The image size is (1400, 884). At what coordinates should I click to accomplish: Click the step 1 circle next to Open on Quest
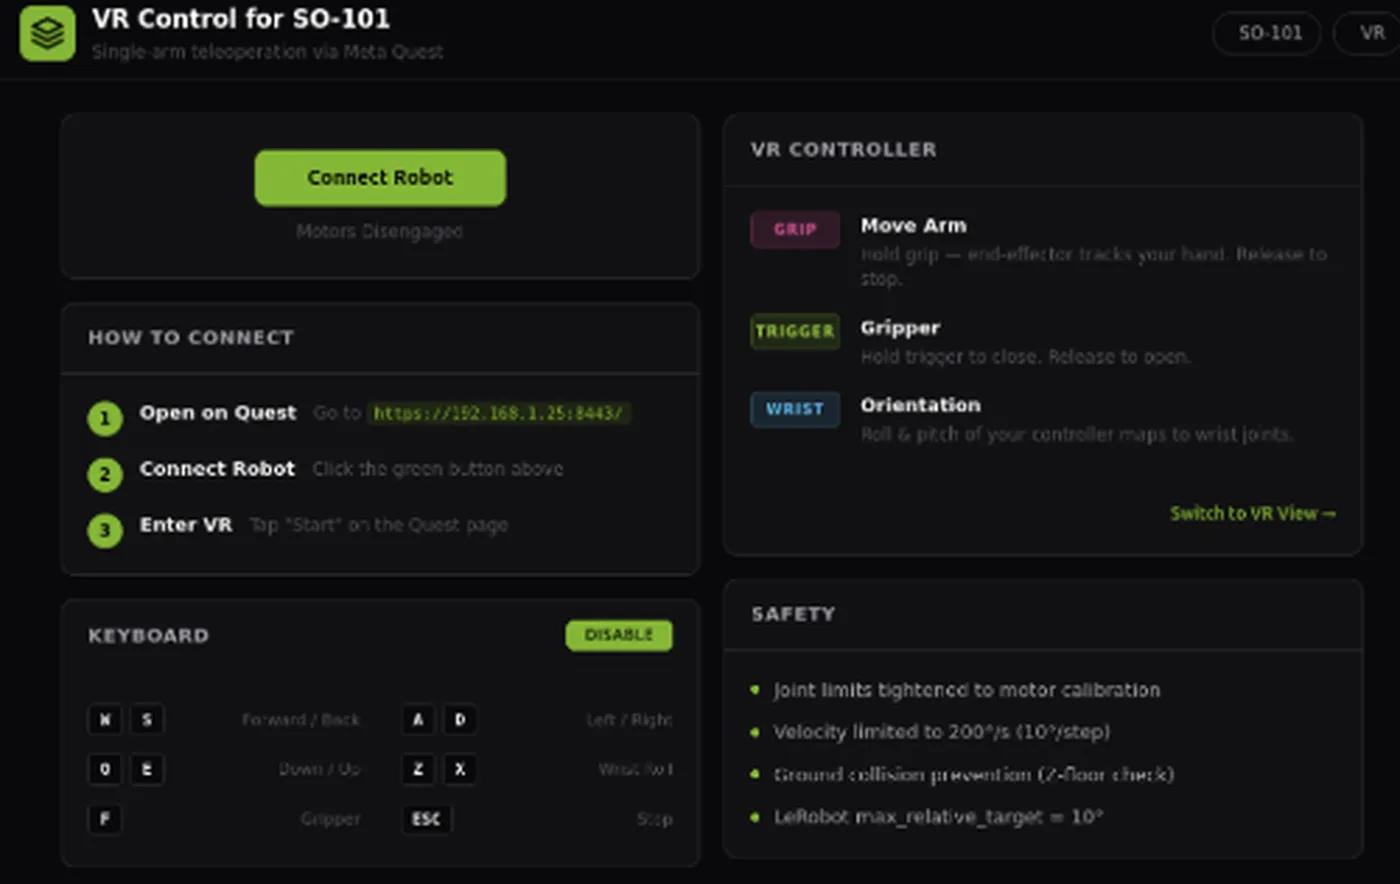click(105, 418)
